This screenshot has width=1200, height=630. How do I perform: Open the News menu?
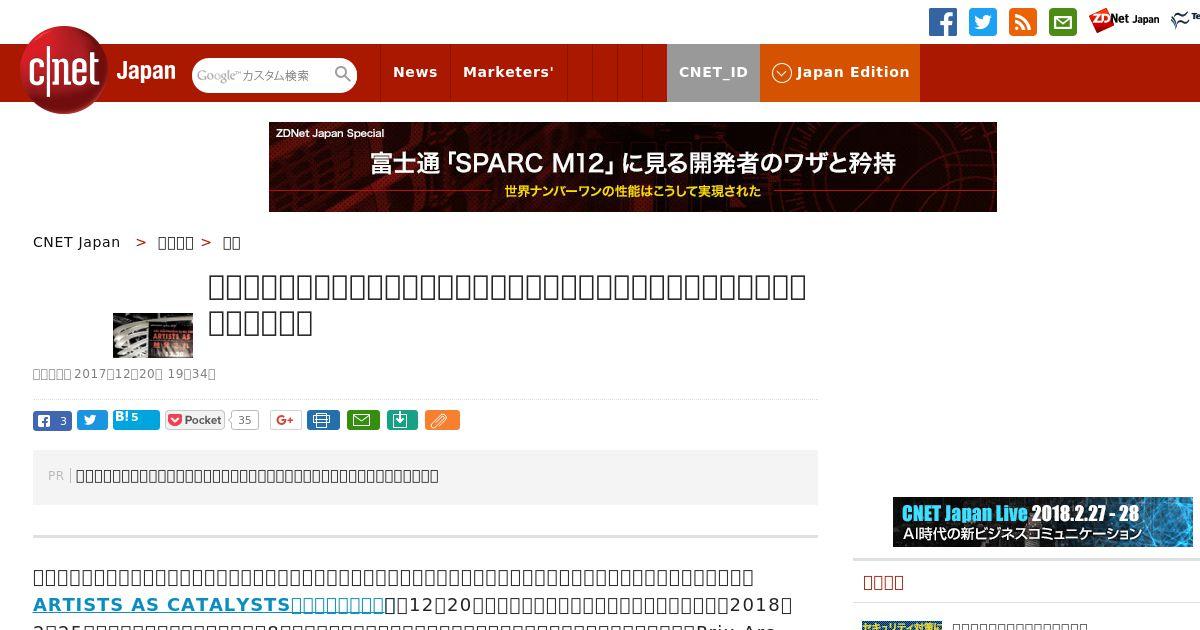click(415, 72)
